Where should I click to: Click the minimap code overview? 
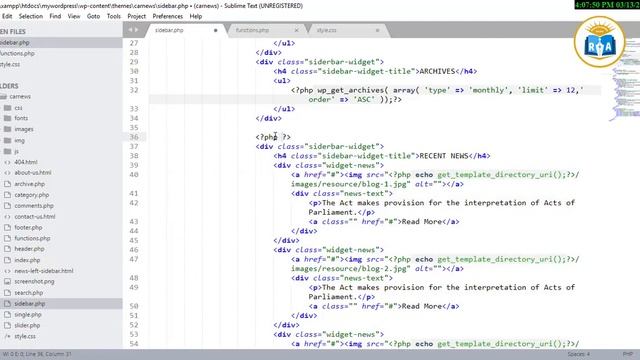coord(624,80)
